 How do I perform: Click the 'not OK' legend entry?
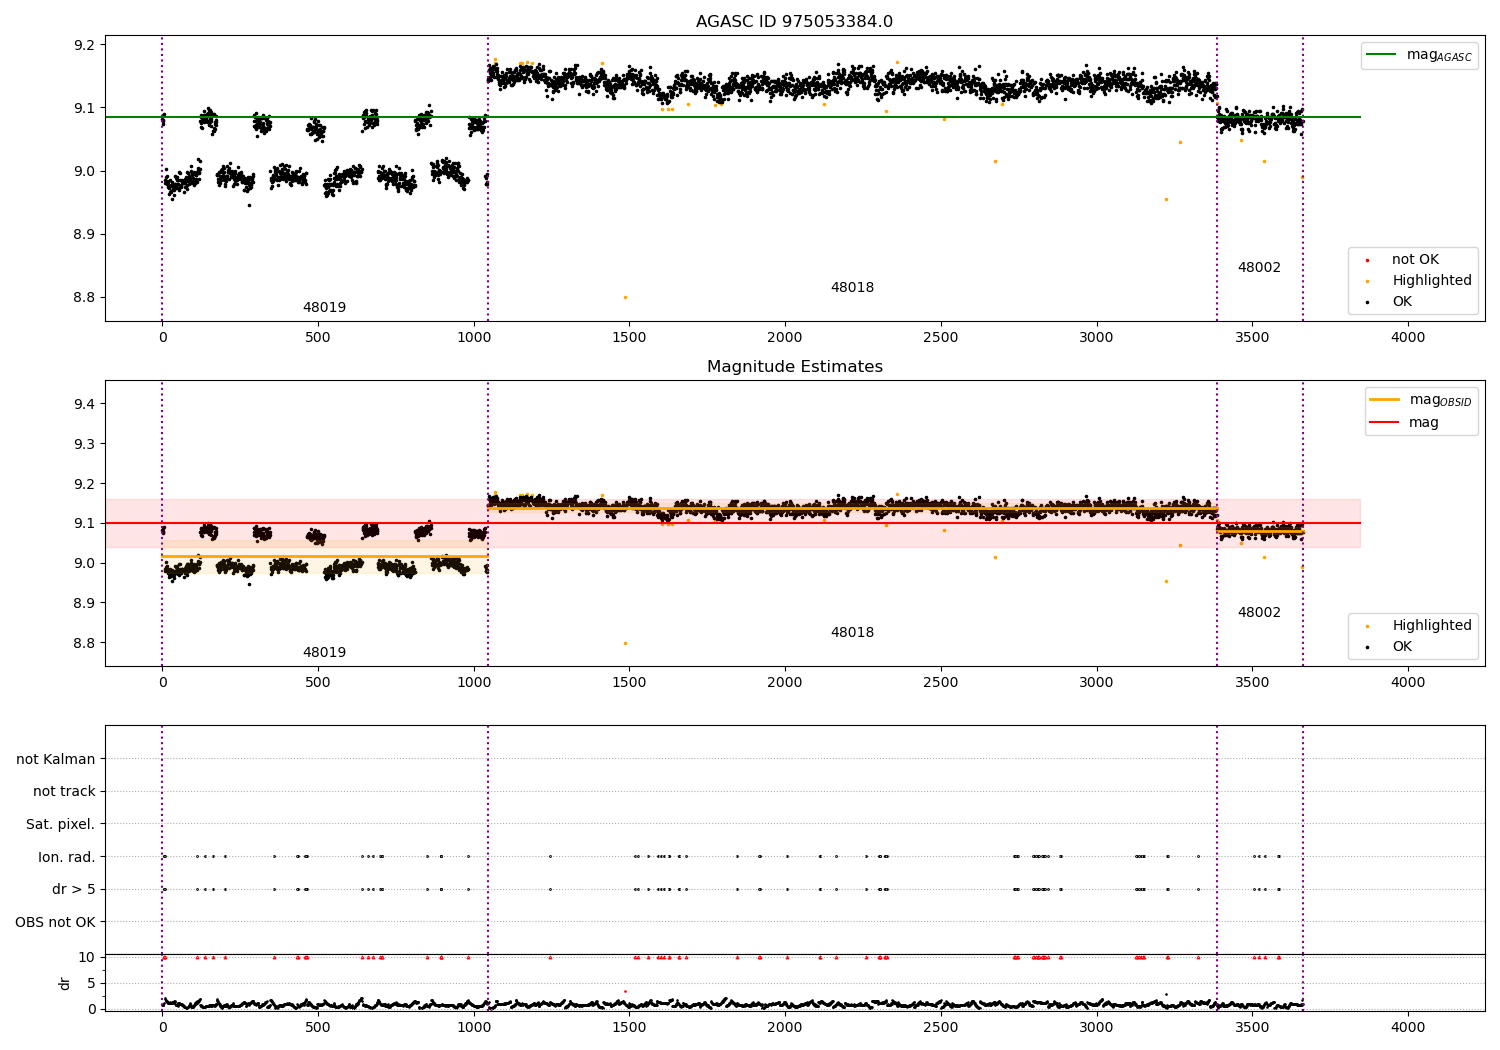(1402, 260)
